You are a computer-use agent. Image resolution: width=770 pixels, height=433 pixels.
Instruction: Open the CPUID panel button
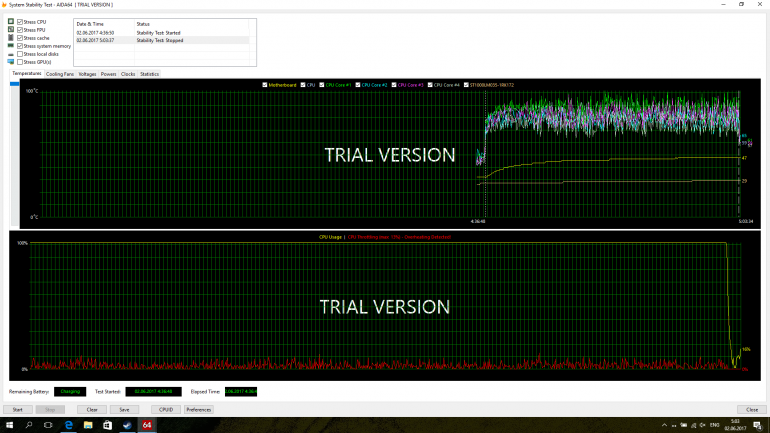click(x=166, y=409)
